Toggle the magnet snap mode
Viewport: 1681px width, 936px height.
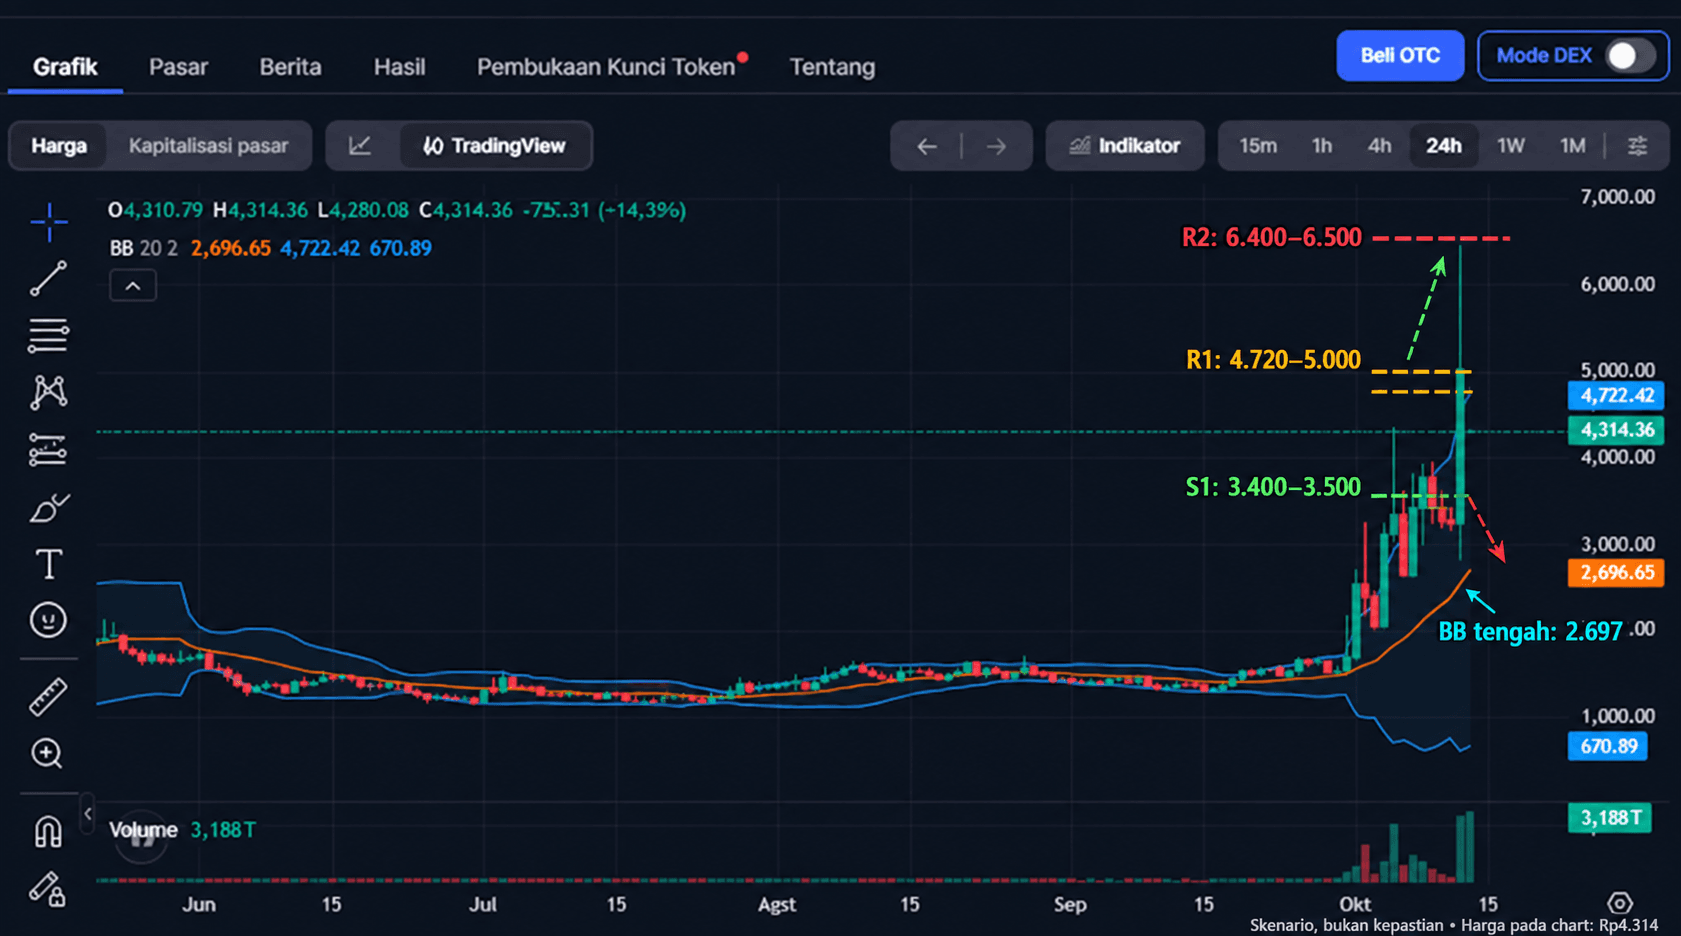pos(48,831)
